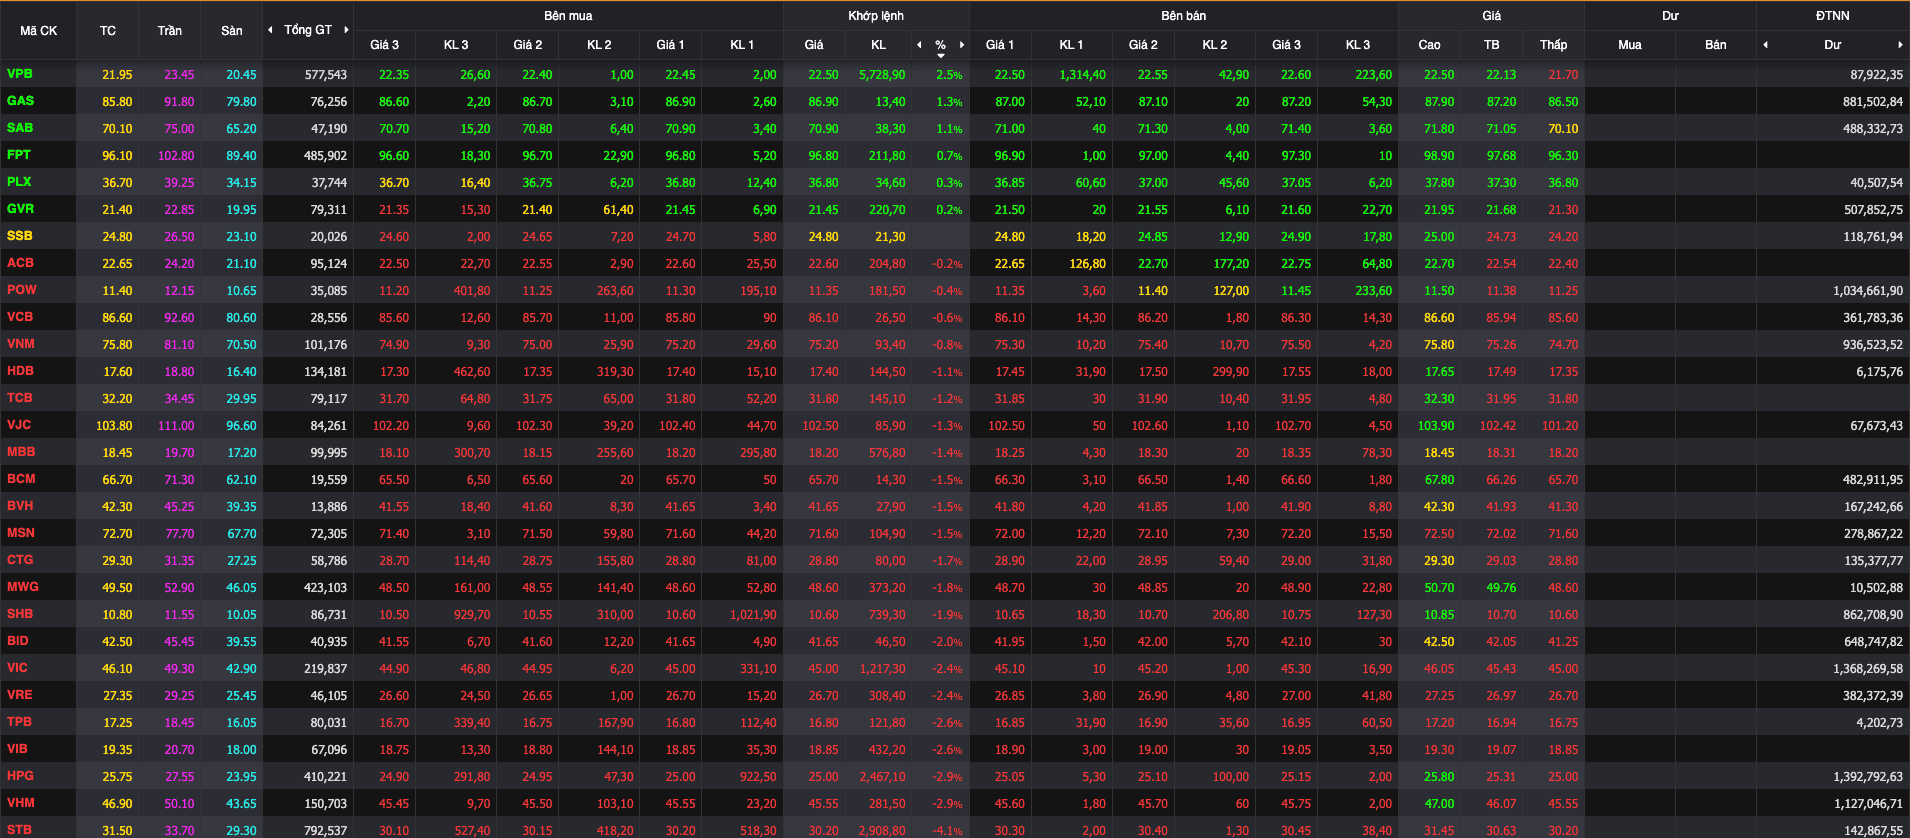1910x838 pixels.
Task: Click the Trần ceiling price column header
Action: click(170, 31)
